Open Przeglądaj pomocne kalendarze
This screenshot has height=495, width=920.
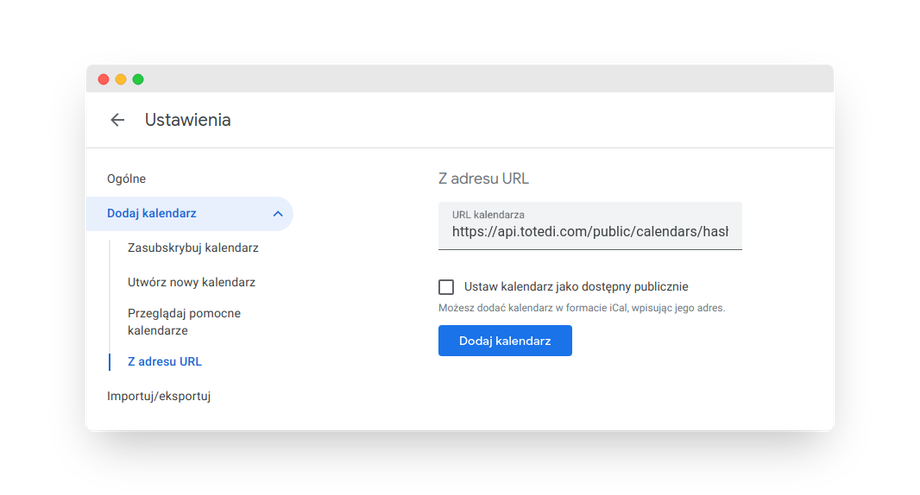tap(184, 321)
